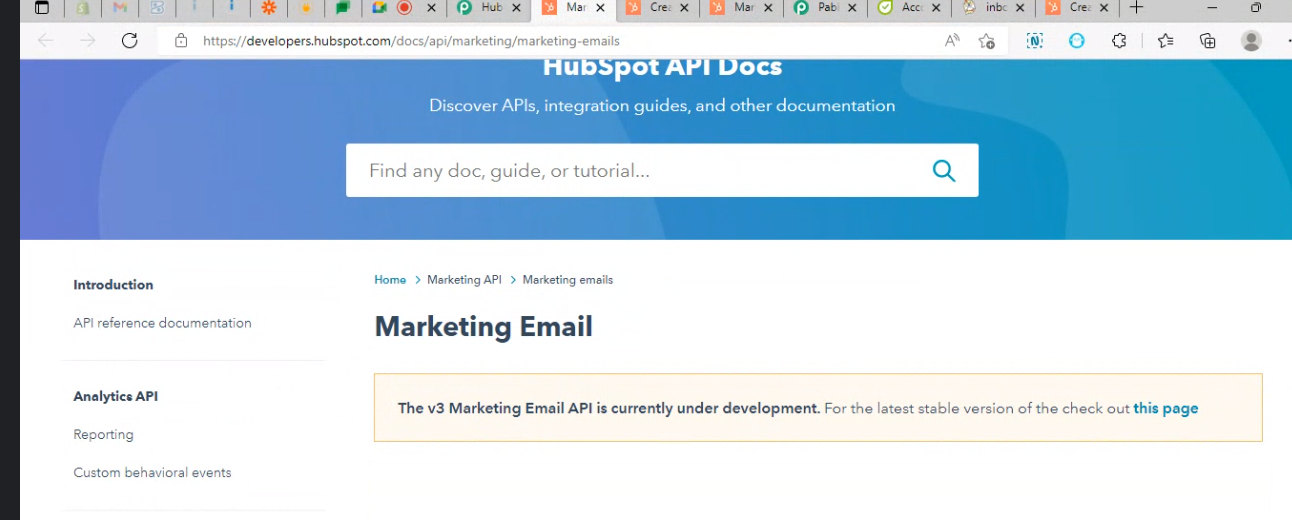Open the Favorites list icon
1292x520 pixels.
pyautogui.click(x=1166, y=41)
